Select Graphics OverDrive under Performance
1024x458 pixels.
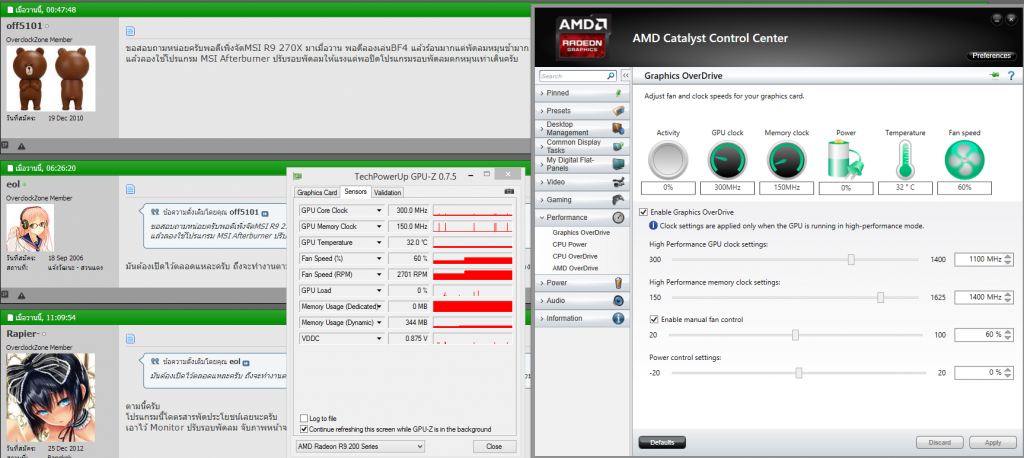tap(581, 233)
